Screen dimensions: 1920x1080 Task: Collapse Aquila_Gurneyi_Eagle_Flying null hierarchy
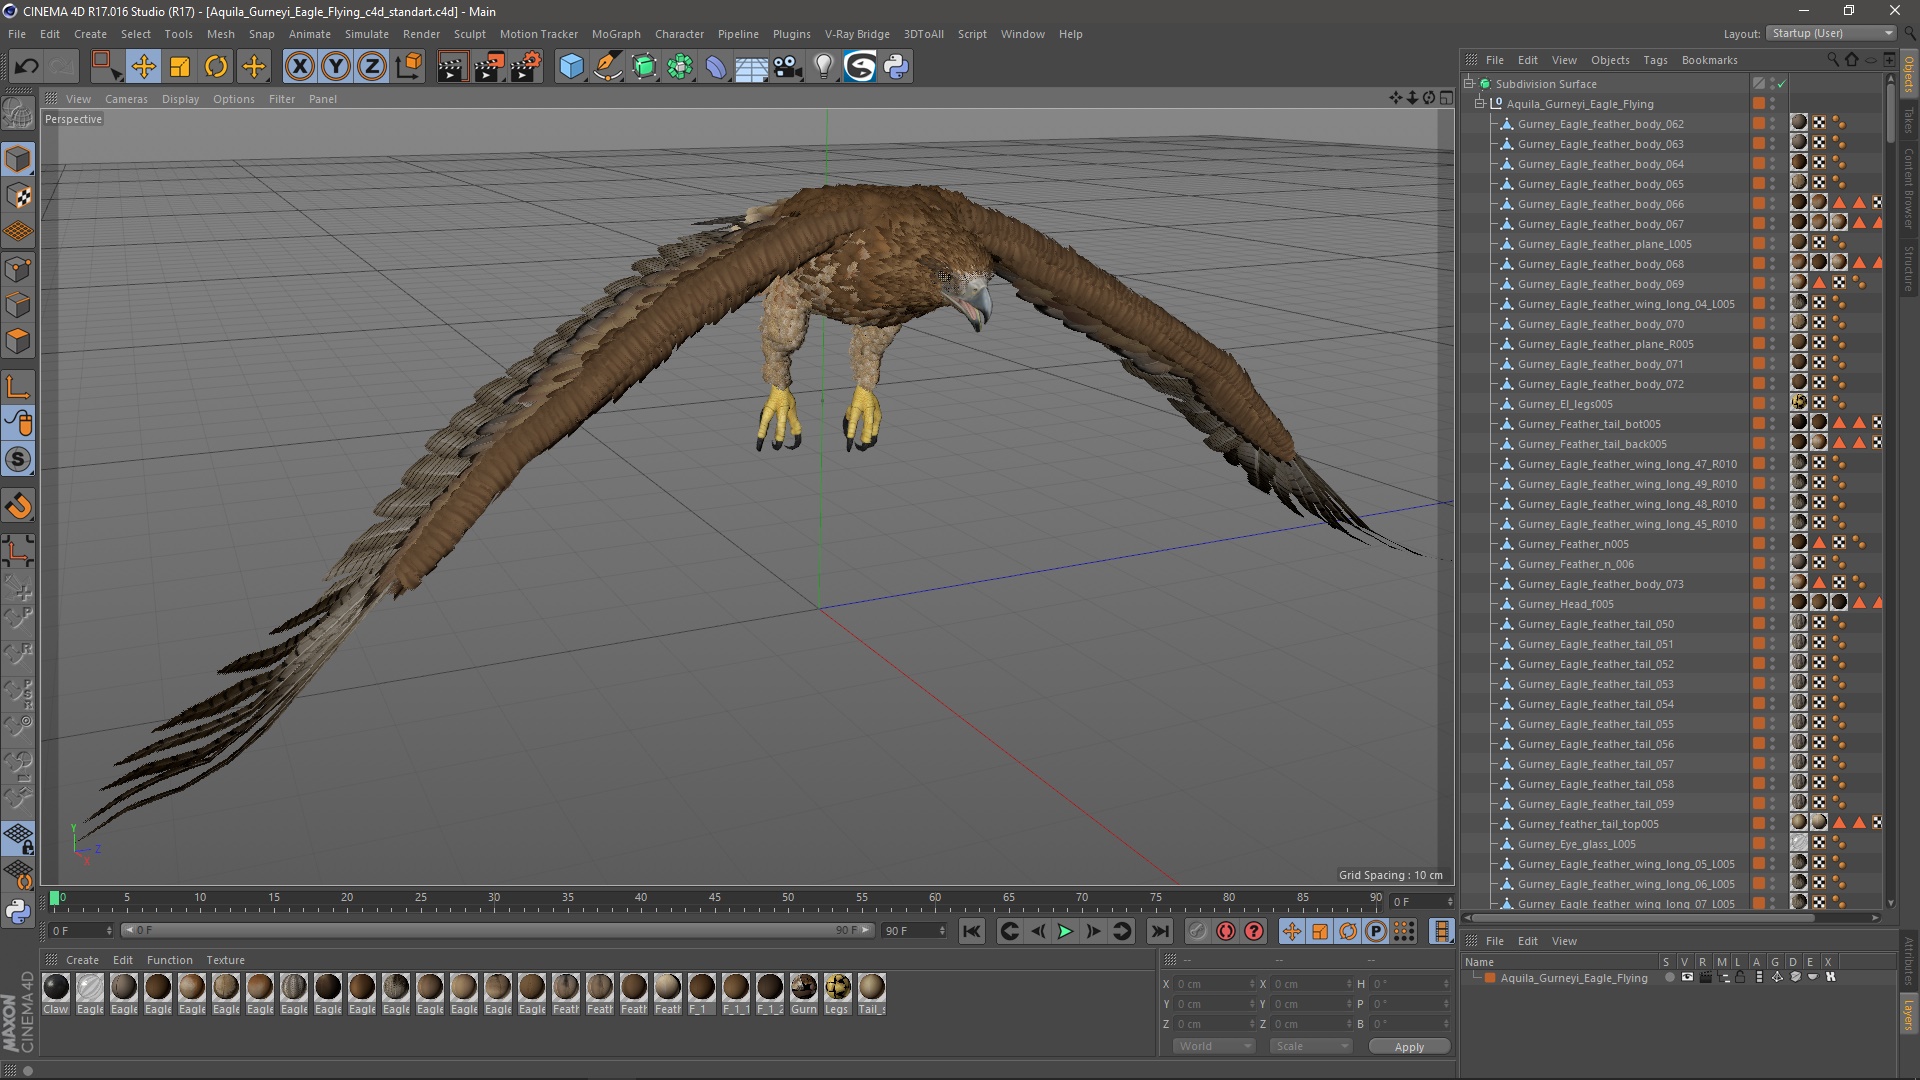click(x=1480, y=104)
